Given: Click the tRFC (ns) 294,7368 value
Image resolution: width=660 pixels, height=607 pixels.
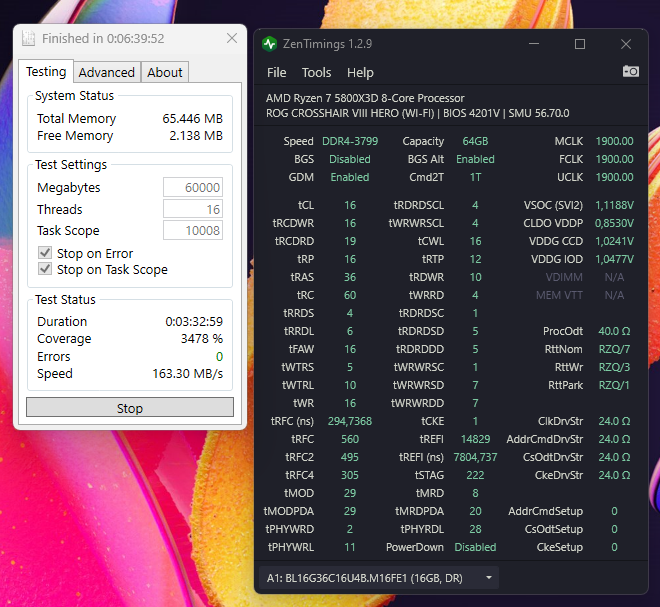Looking at the screenshot, I should coord(350,421).
